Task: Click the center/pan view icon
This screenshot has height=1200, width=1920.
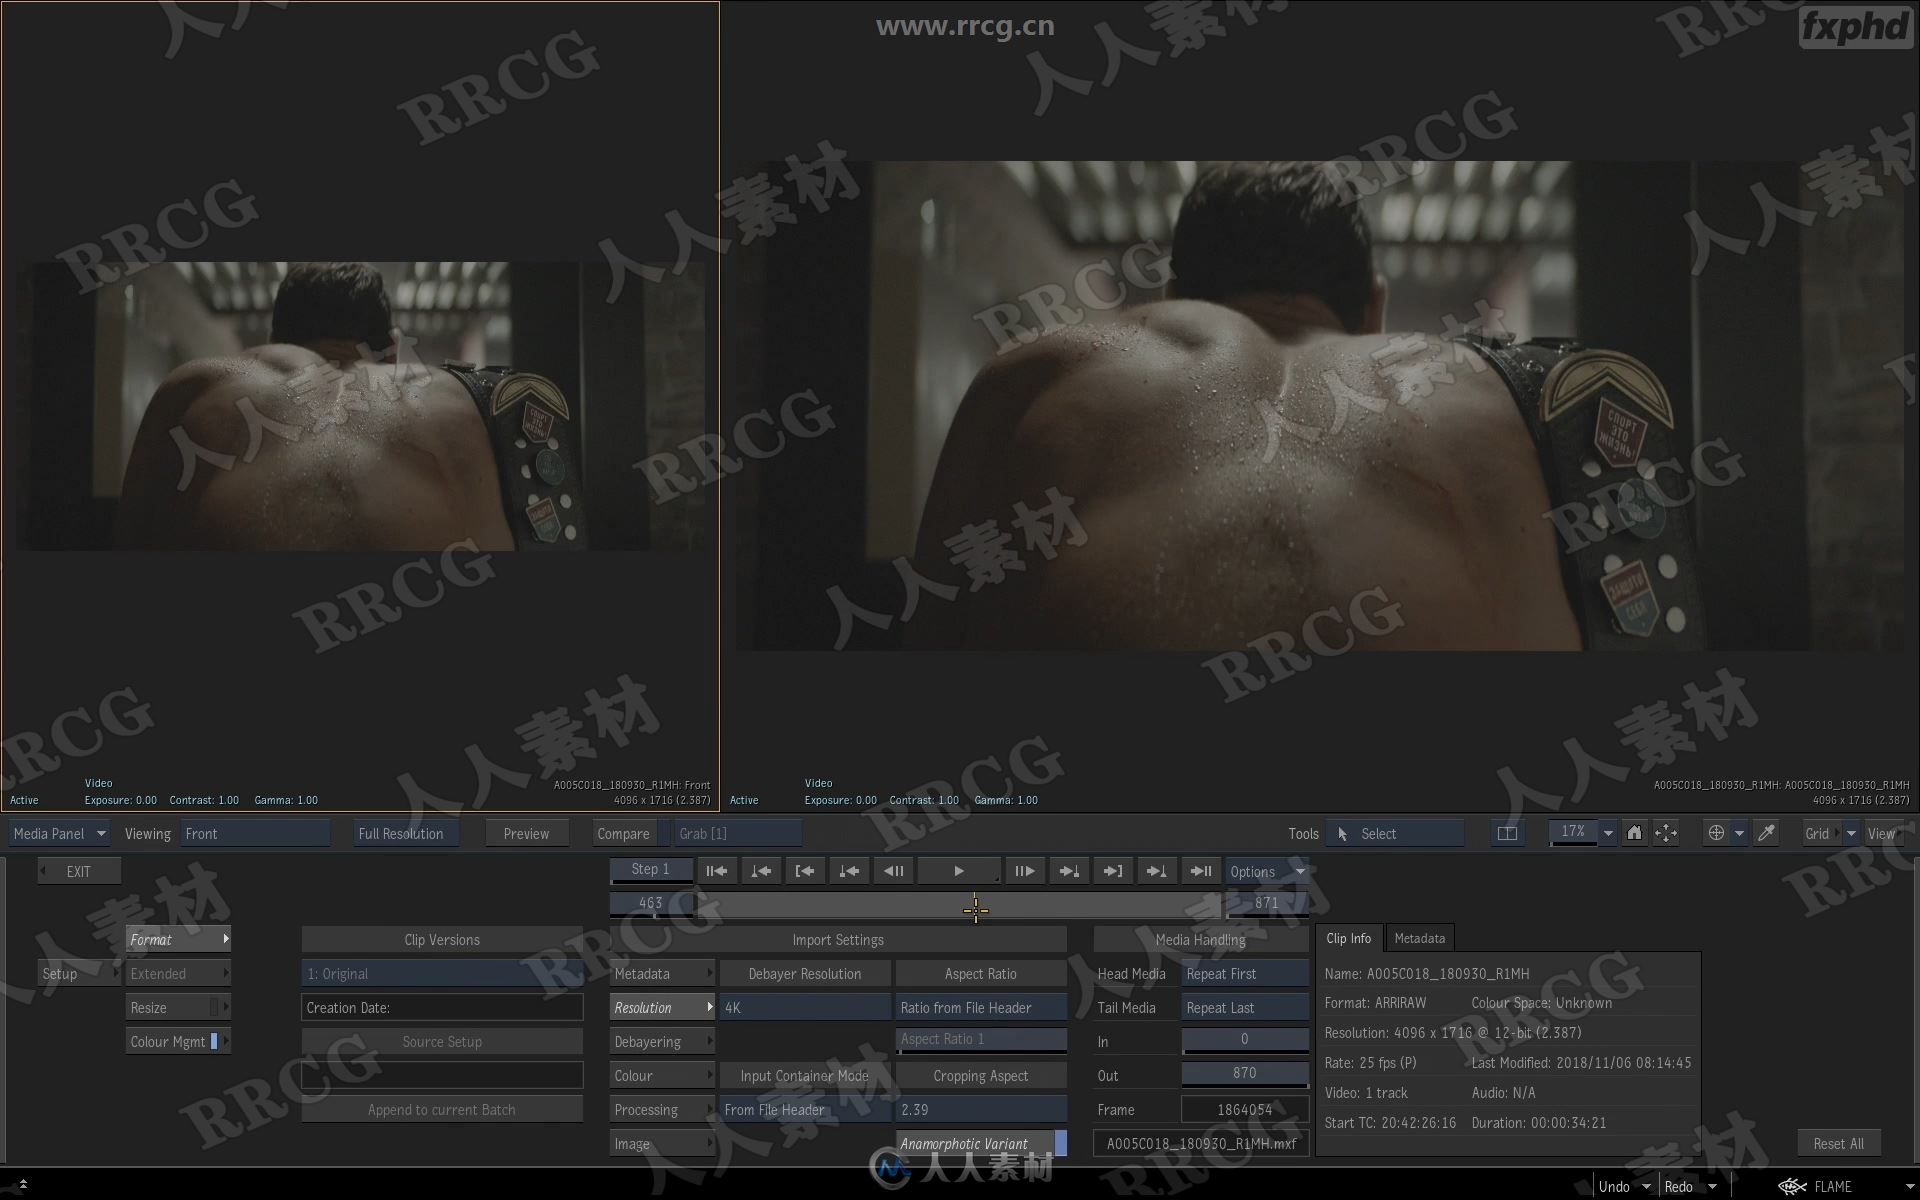Action: pyautogui.click(x=1666, y=833)
